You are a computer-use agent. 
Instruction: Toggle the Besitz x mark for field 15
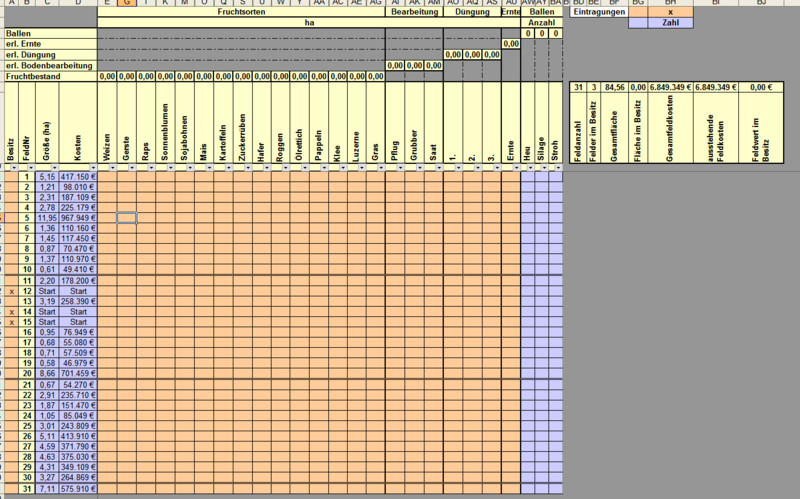[11, 321]
